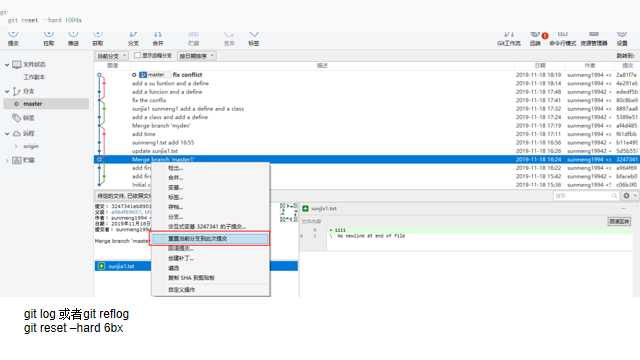Select the 'update sunjia1.txt' commit row
Screen dimensions: 640x360
tap(366, 151)
